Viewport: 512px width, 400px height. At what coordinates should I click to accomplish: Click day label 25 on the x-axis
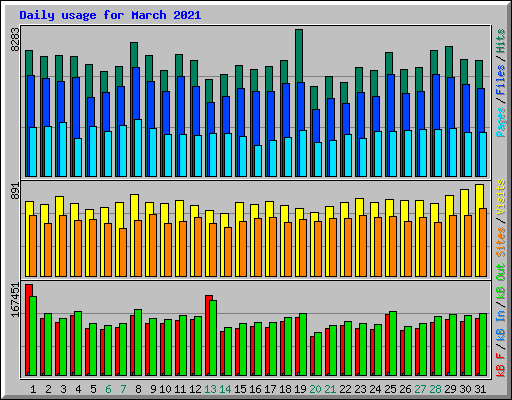390,389
